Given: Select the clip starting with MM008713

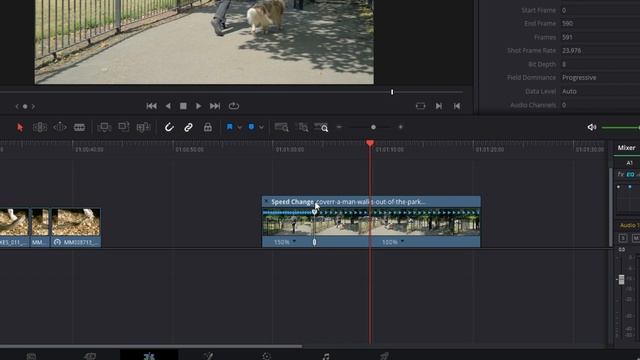Looking at the screenshot, I should pyautogui.click(x=76, y=227).
